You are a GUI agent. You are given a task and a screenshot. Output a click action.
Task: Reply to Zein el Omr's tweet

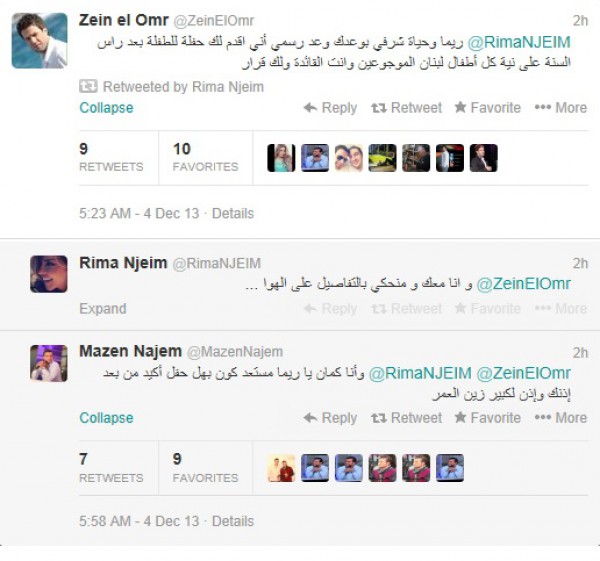point(330,108)
